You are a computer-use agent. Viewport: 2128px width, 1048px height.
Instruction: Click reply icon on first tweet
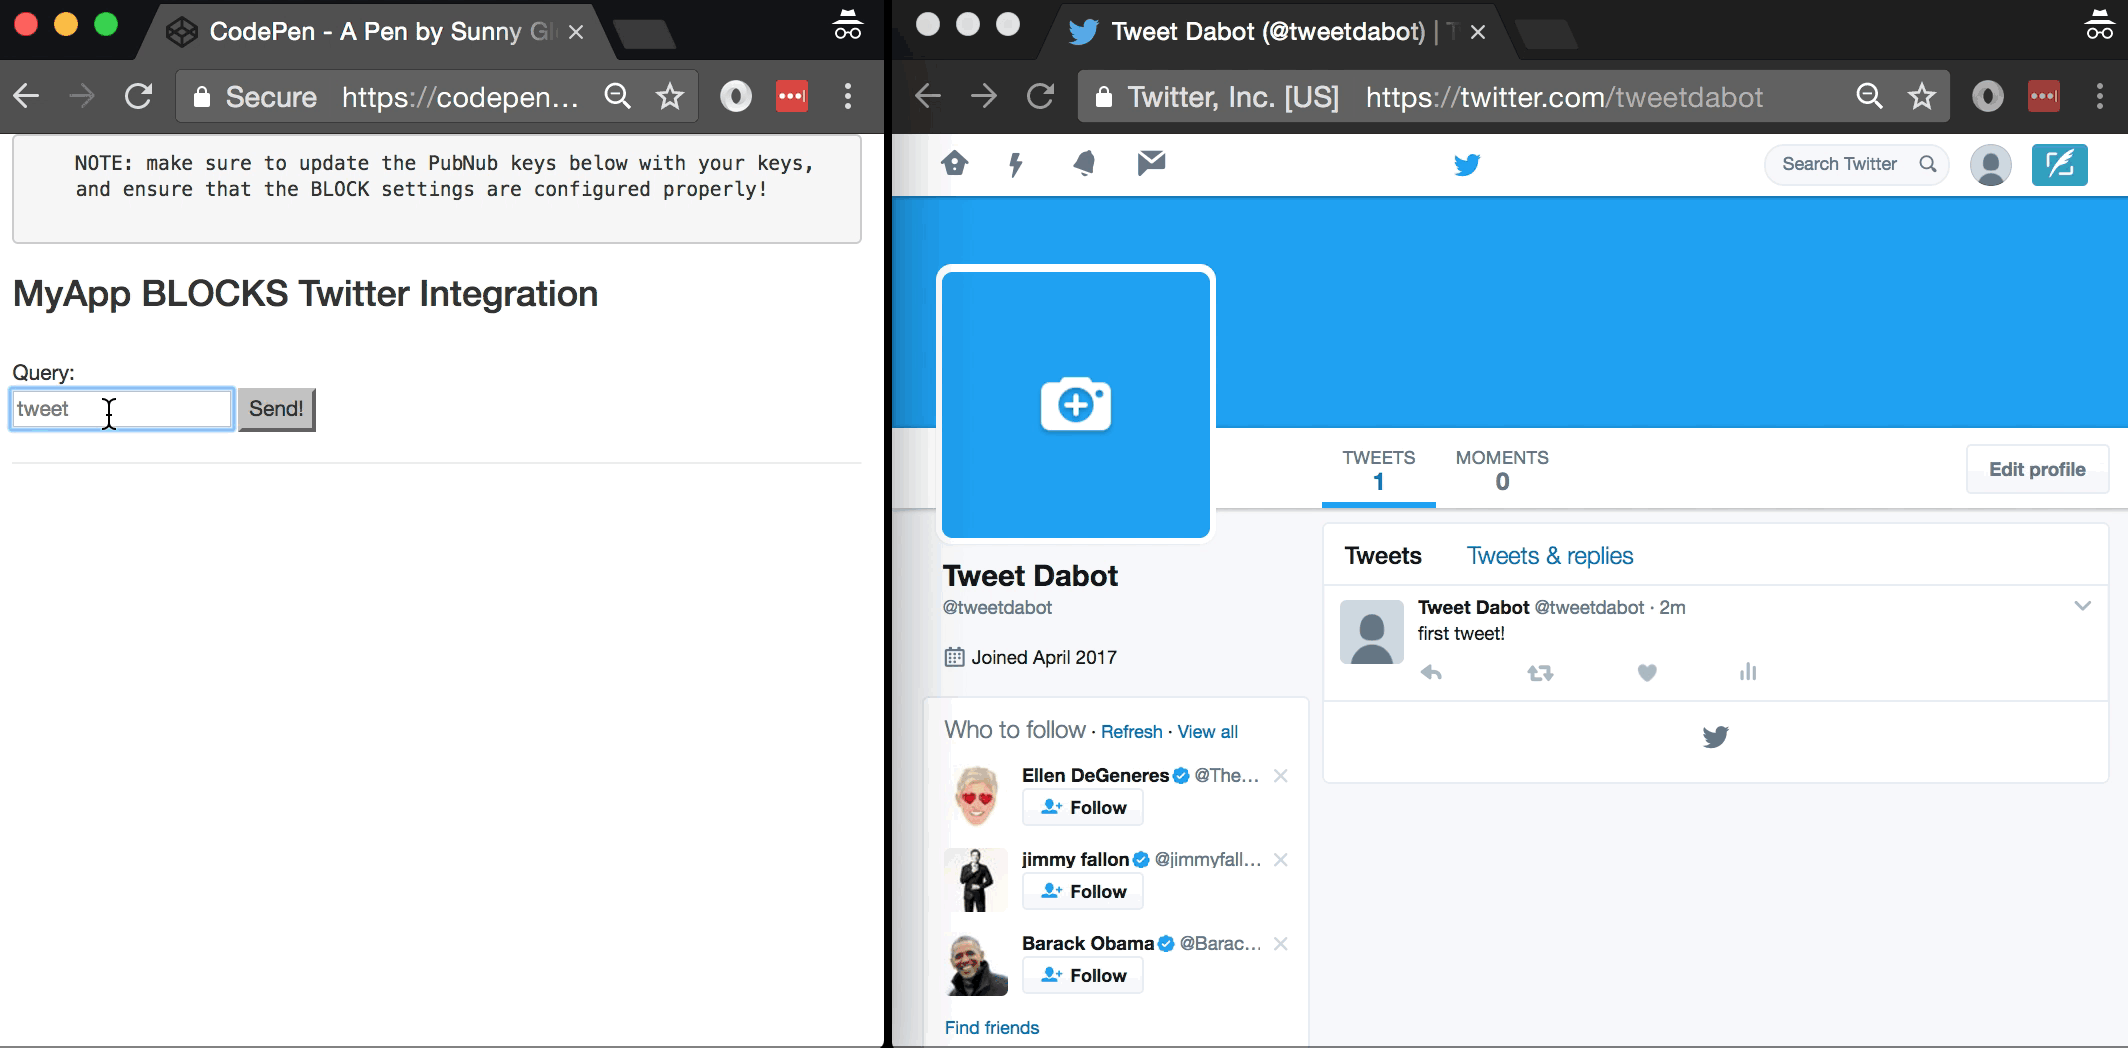1431,673
